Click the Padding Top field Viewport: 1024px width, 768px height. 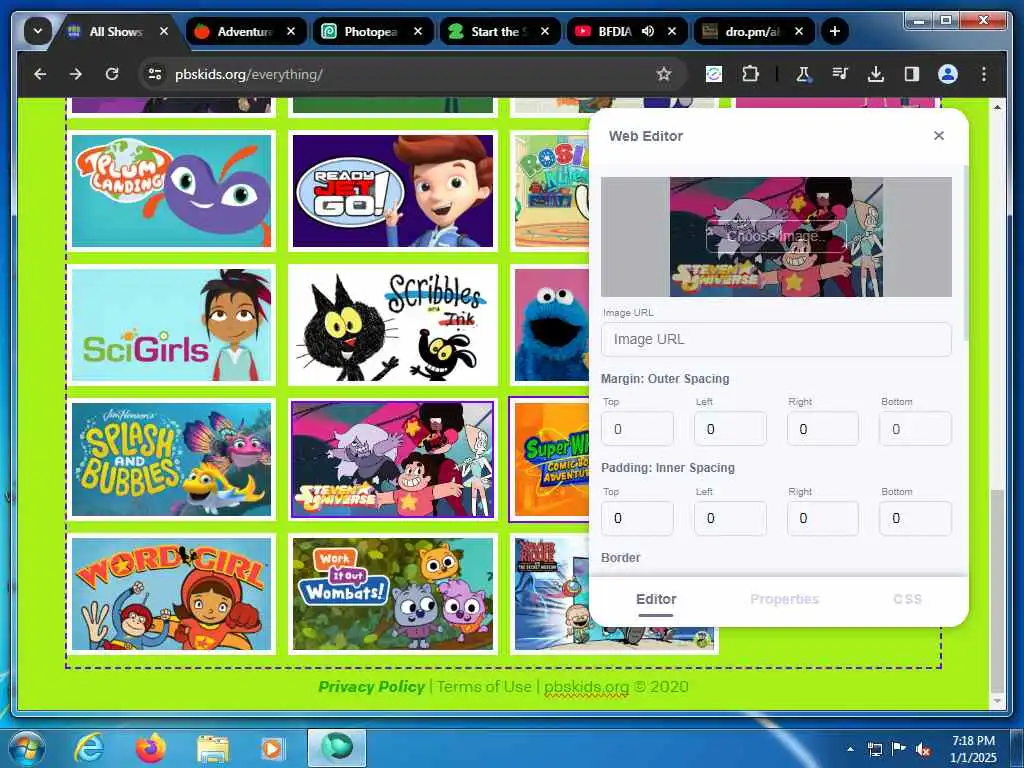pyautogui.click(x=637, y=518)
